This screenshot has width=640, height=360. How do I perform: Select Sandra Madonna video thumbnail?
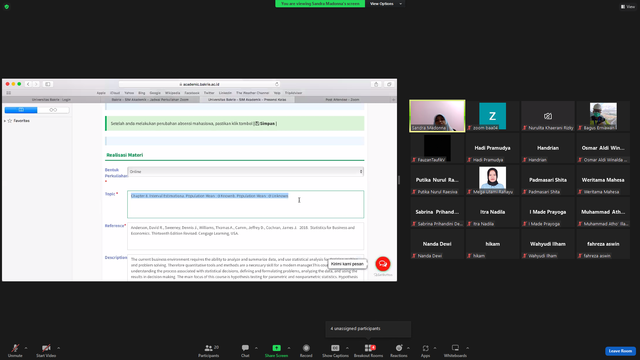437,116
